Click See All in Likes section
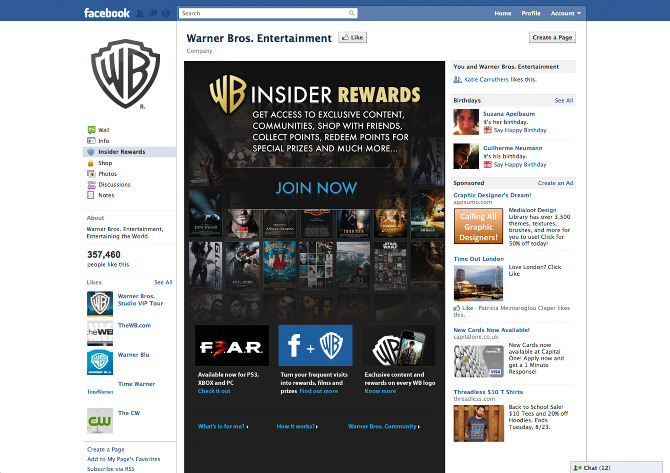This screenshot has width=670, height=473. 163,282
